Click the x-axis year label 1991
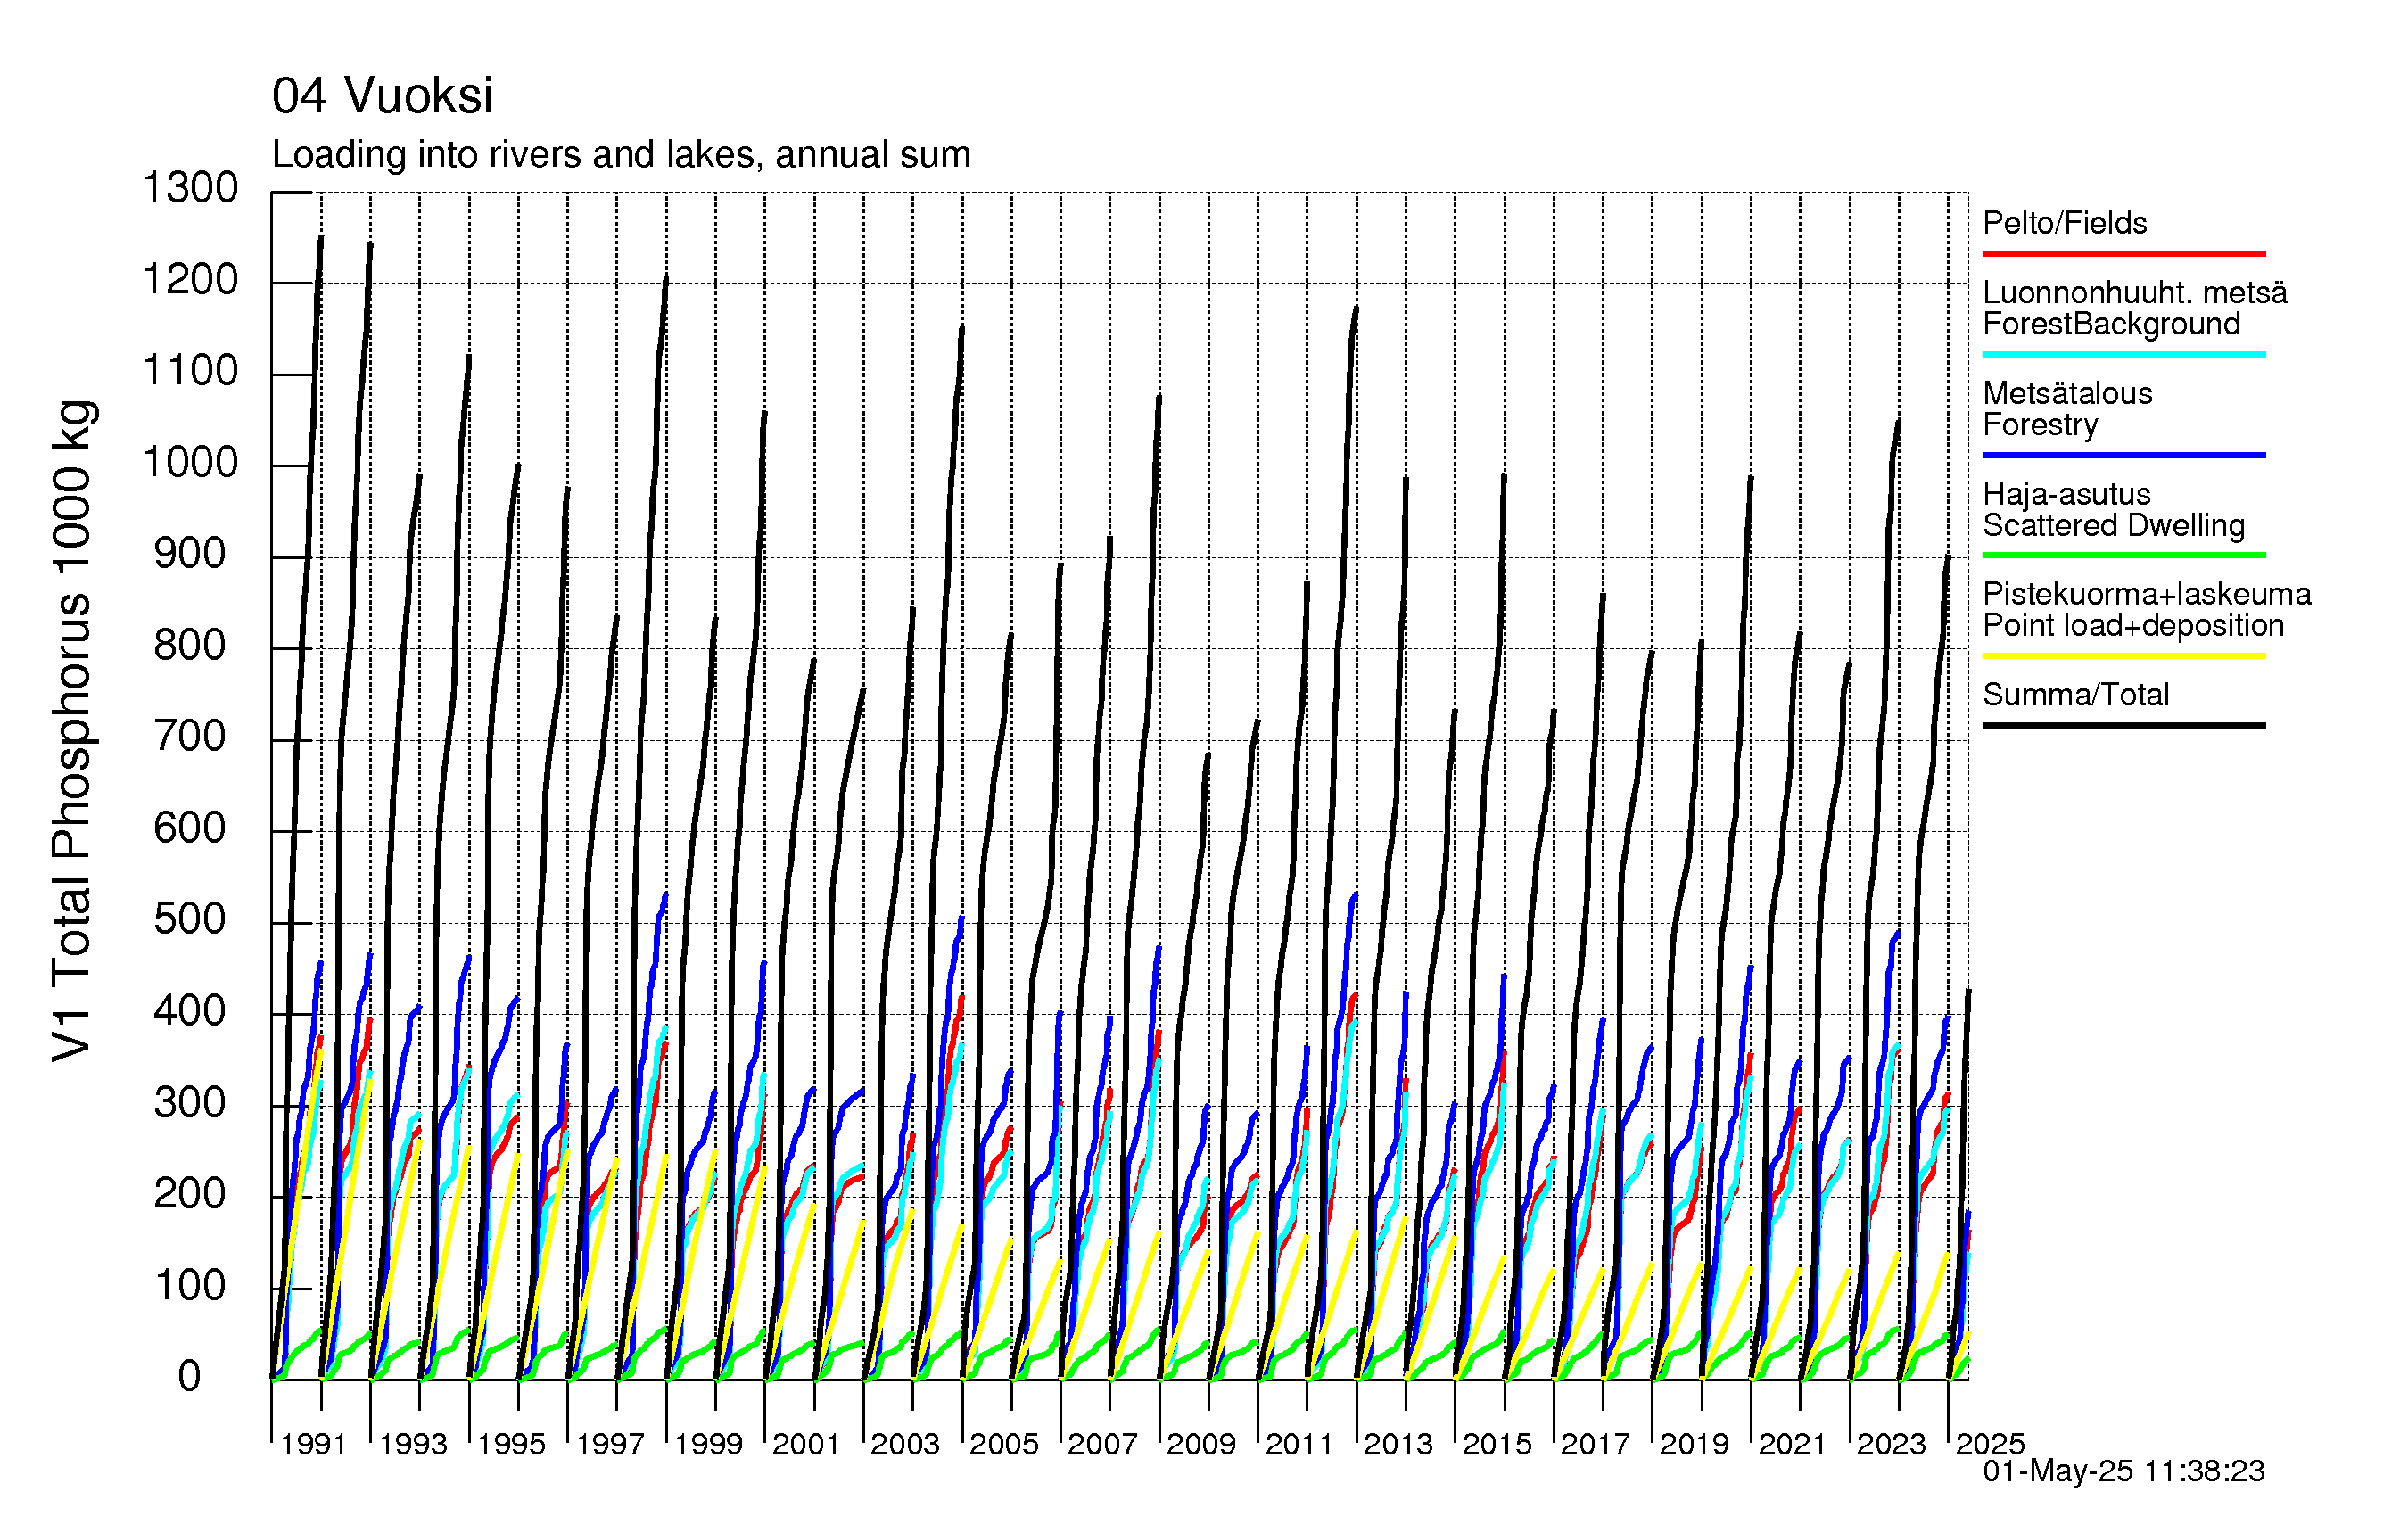This screenshot has width=2408, height=1516. click(314, 1444)
